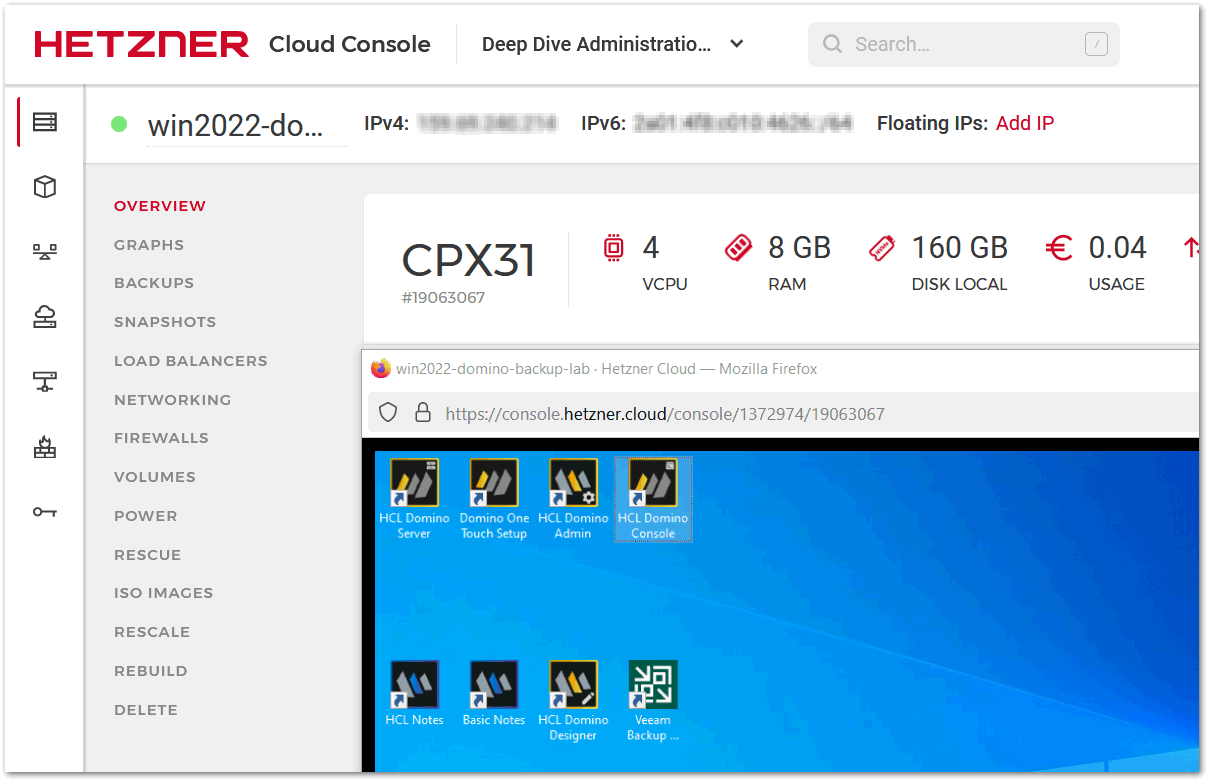Click the Hetzner logo
1208x781 pixels.
(141, 44)
